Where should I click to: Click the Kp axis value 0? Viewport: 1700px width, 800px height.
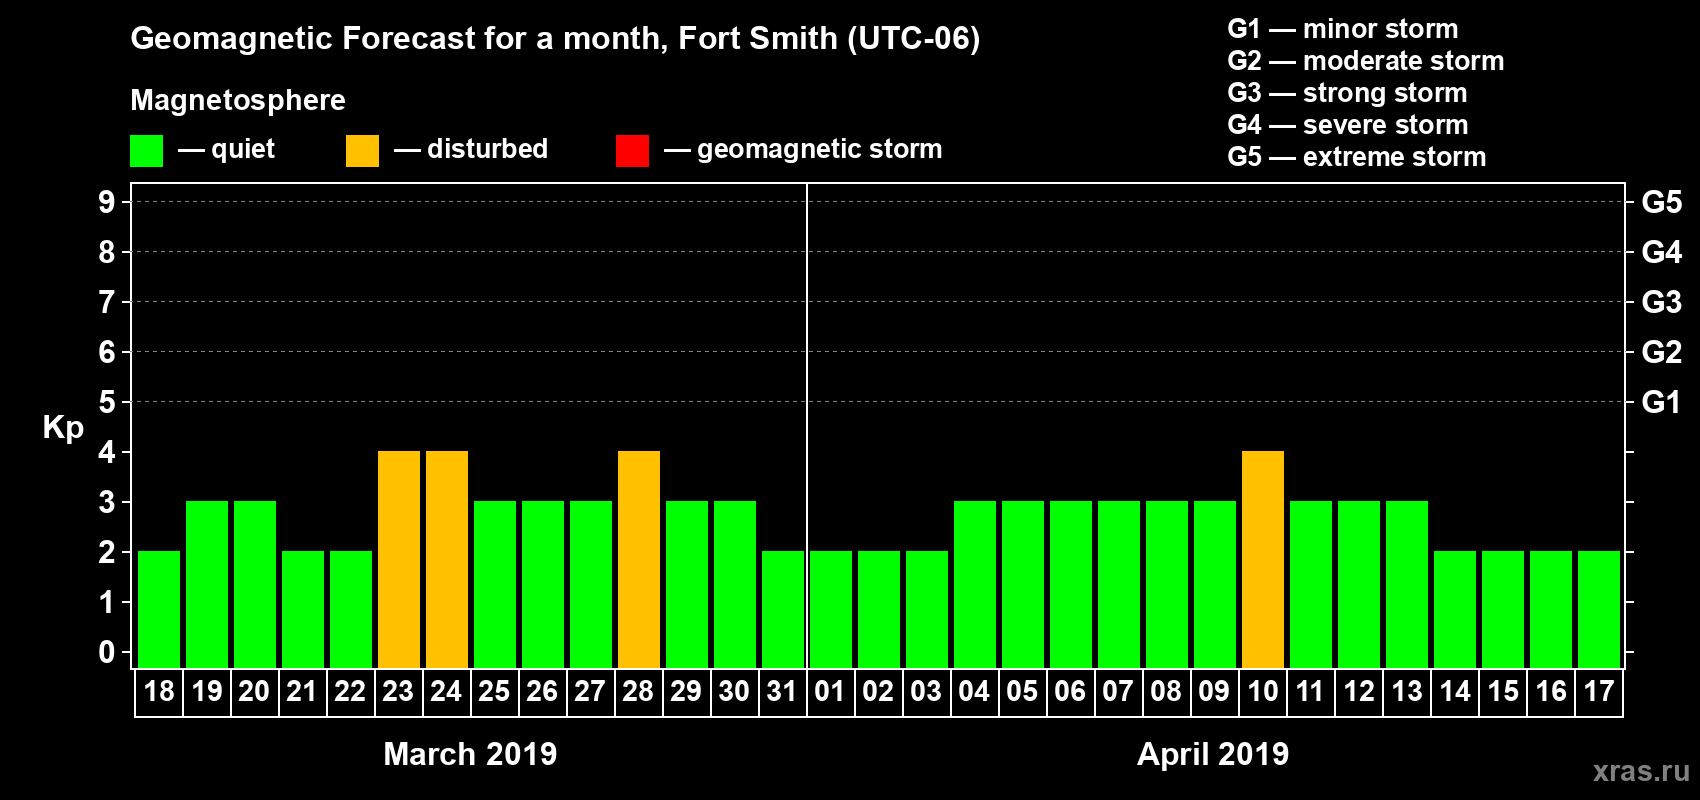click(107, 652)
